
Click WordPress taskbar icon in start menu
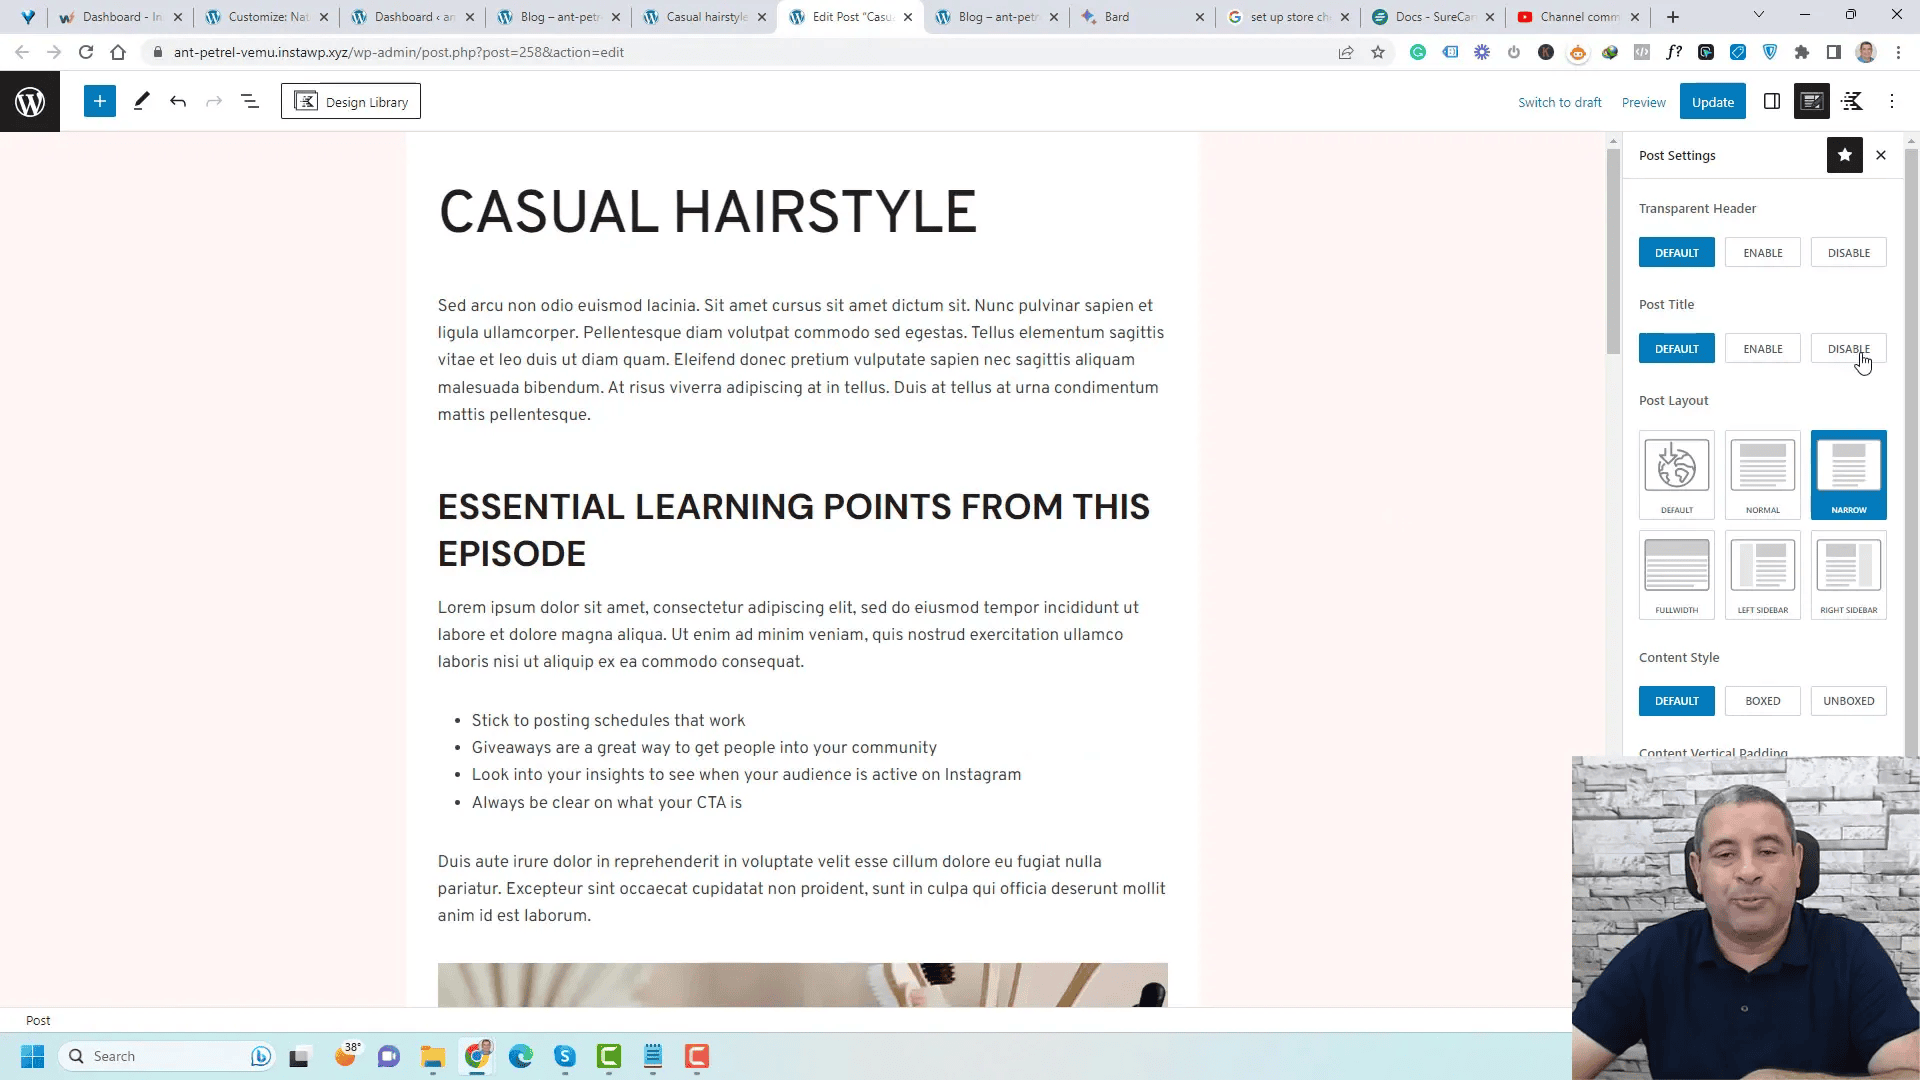coord(29,102)
